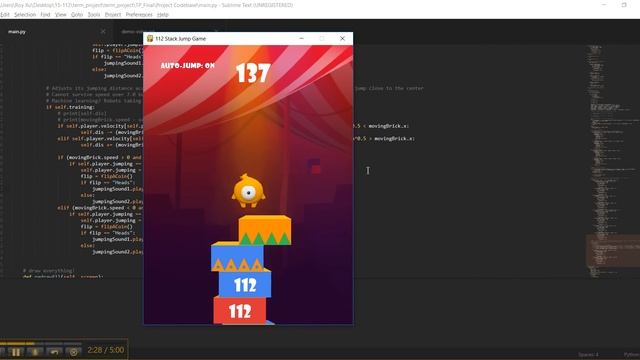The width and height of the screenshot is (640, 360).
Task: Maximize the Sublime Text window
Action: (x=624, y=5)
